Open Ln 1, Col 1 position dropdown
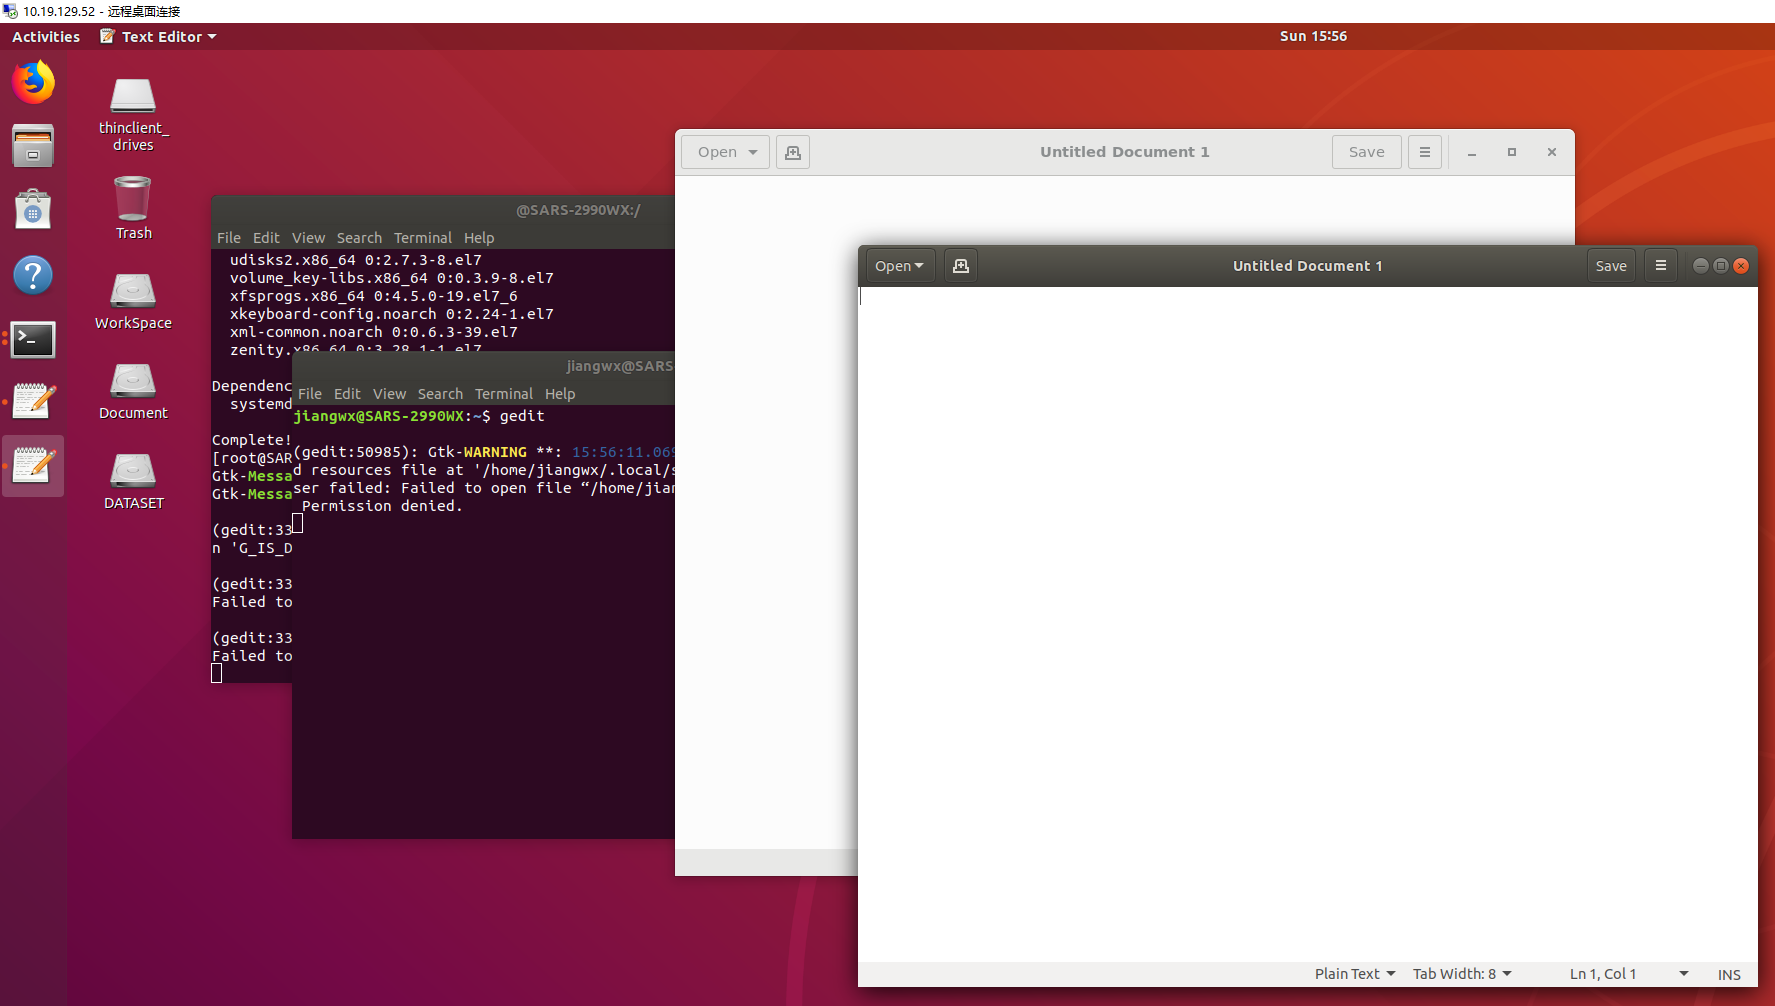 point(1628,974)
